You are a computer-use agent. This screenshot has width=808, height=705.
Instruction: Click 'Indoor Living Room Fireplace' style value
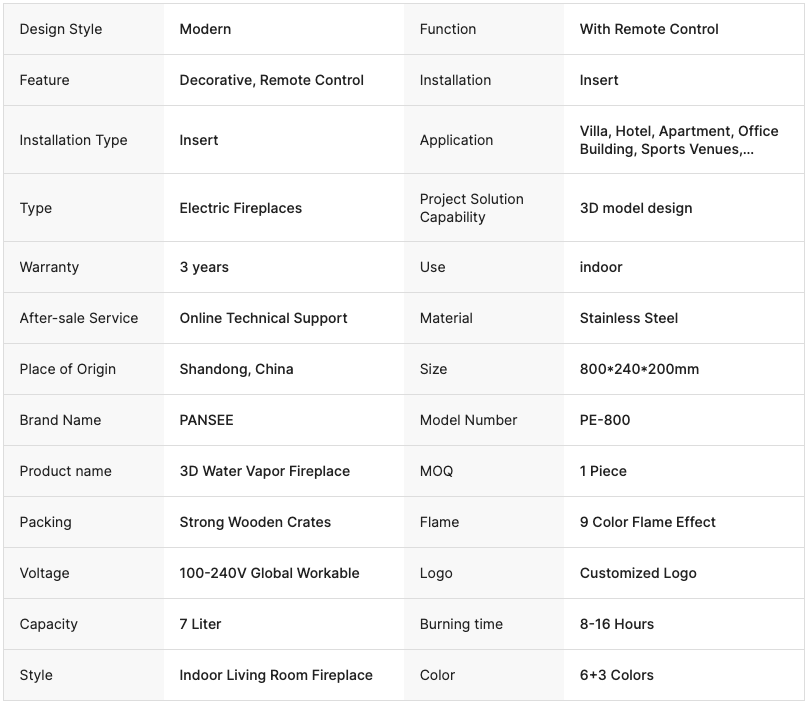coord(275,675)
